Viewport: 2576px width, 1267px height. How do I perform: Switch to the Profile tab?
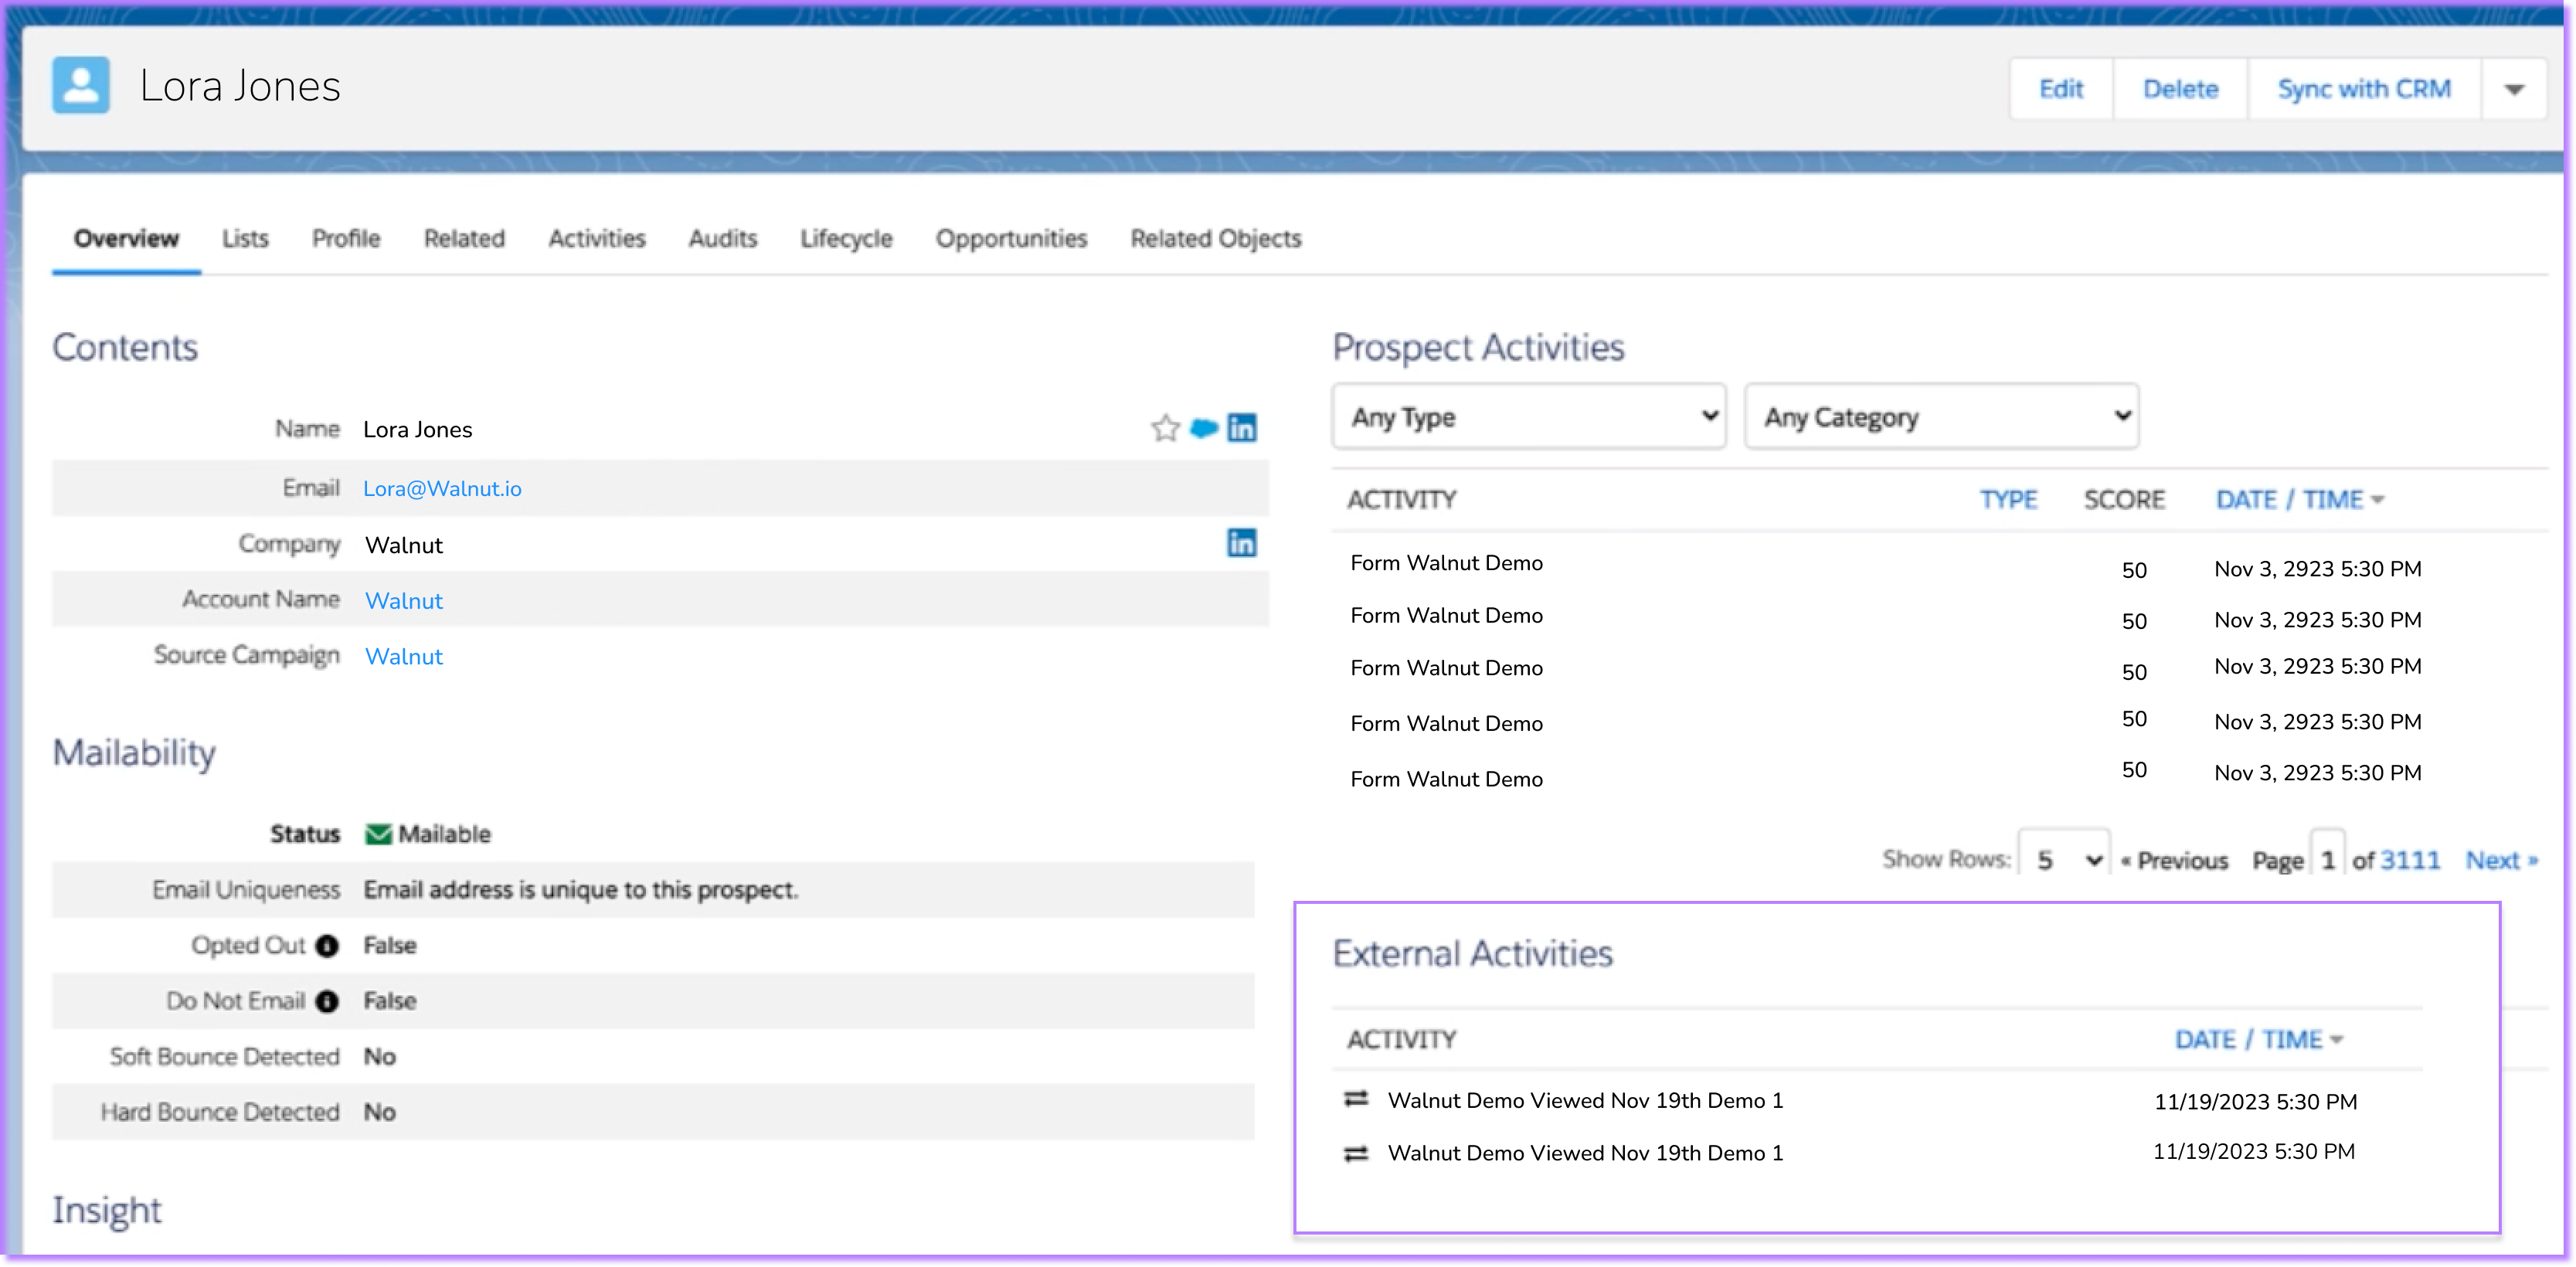point(346,238)
